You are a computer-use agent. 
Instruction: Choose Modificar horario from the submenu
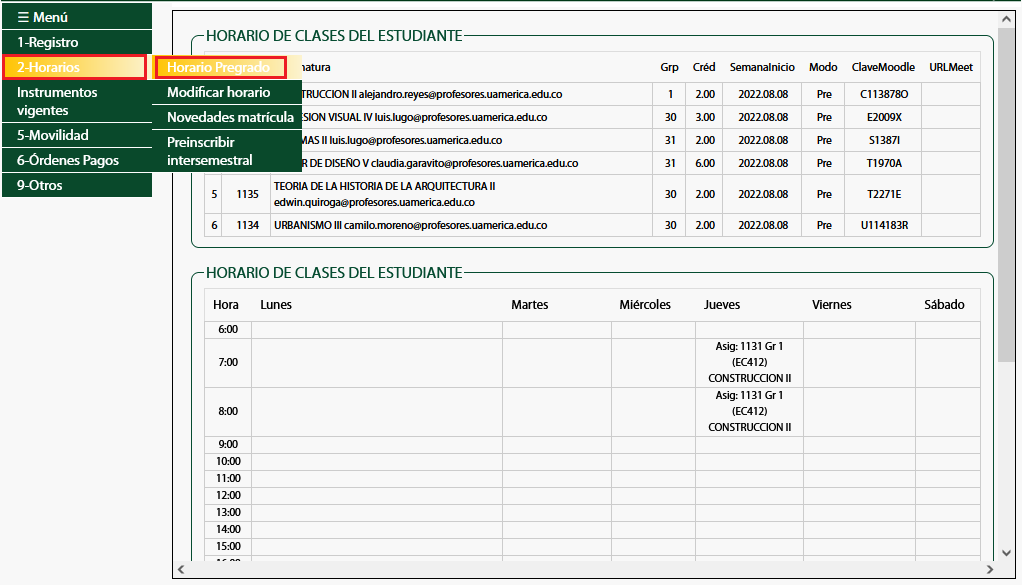click(227, 93)
